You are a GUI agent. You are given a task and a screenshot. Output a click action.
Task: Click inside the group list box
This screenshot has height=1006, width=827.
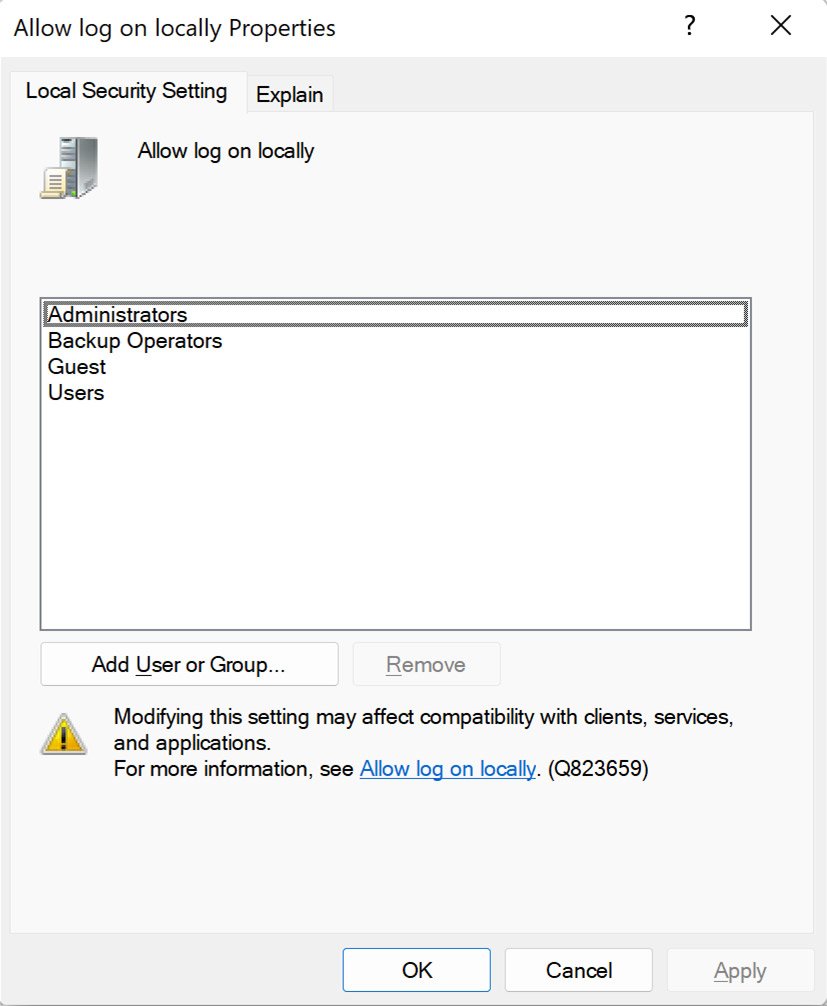point(395,500)
